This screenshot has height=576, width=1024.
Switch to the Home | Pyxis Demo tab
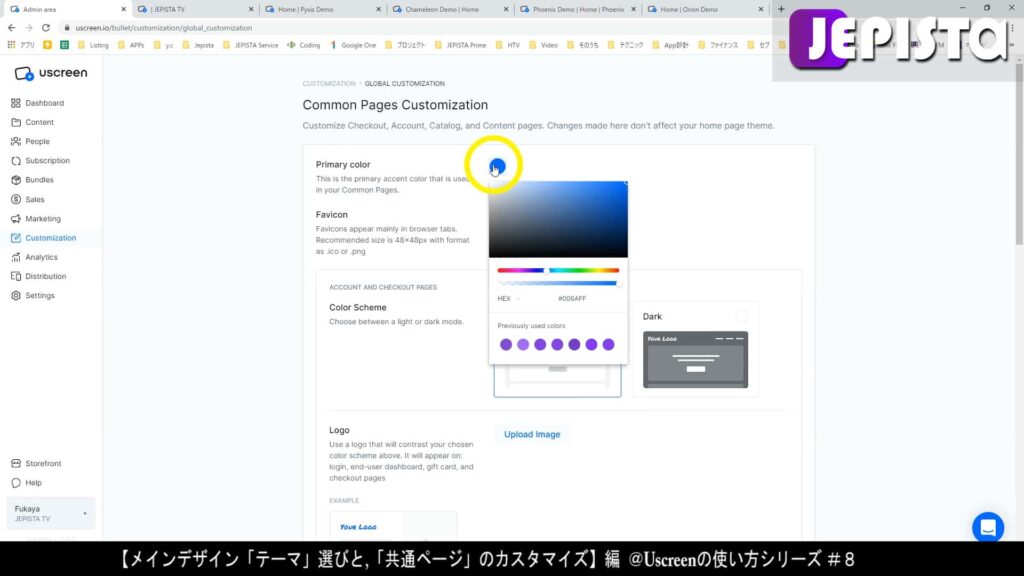pos(323,9)
